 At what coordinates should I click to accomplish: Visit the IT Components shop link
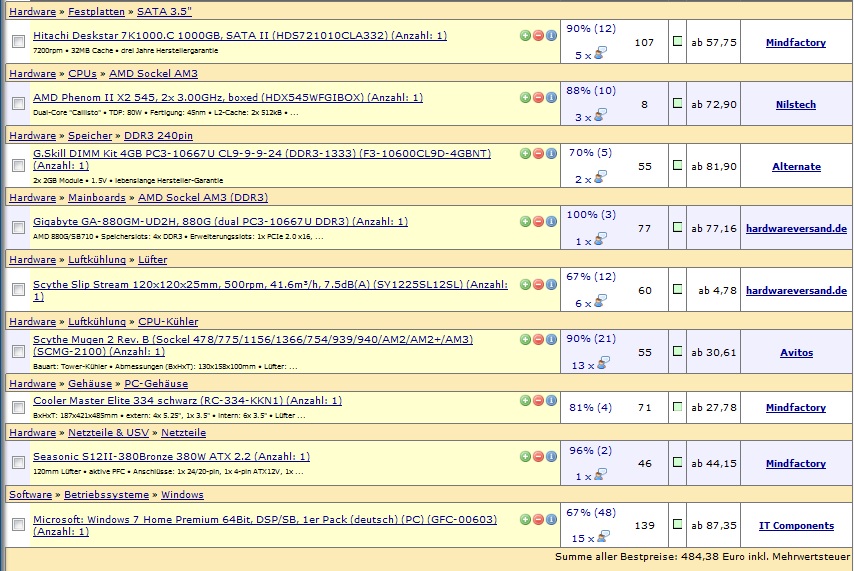[796, 526]
